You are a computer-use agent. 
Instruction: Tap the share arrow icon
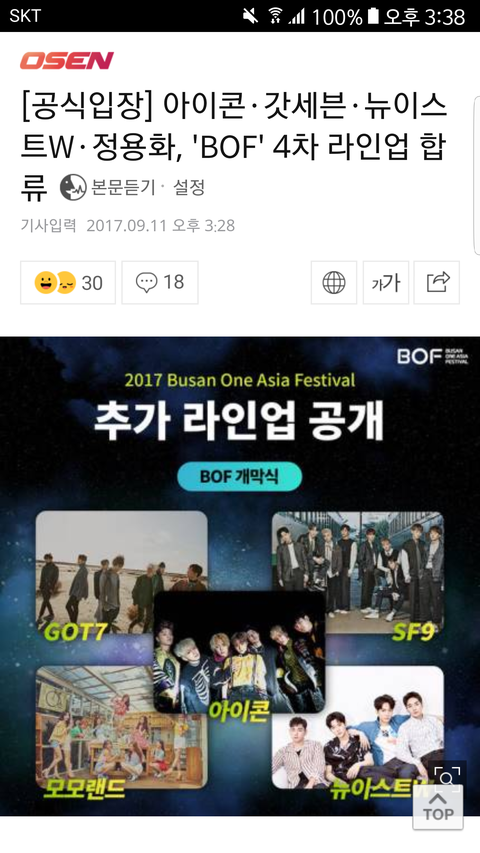click(x=437, y=282)
